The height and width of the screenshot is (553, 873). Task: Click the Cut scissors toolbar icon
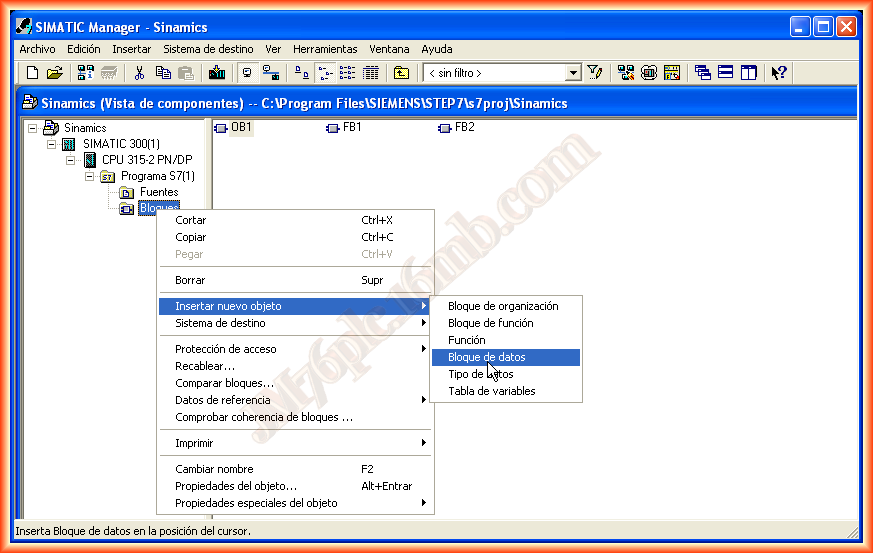[140, 73]
